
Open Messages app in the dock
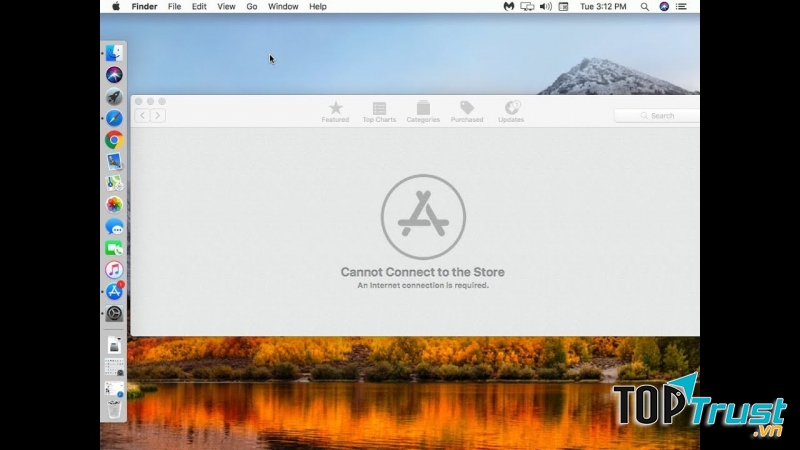coord(114,227)
